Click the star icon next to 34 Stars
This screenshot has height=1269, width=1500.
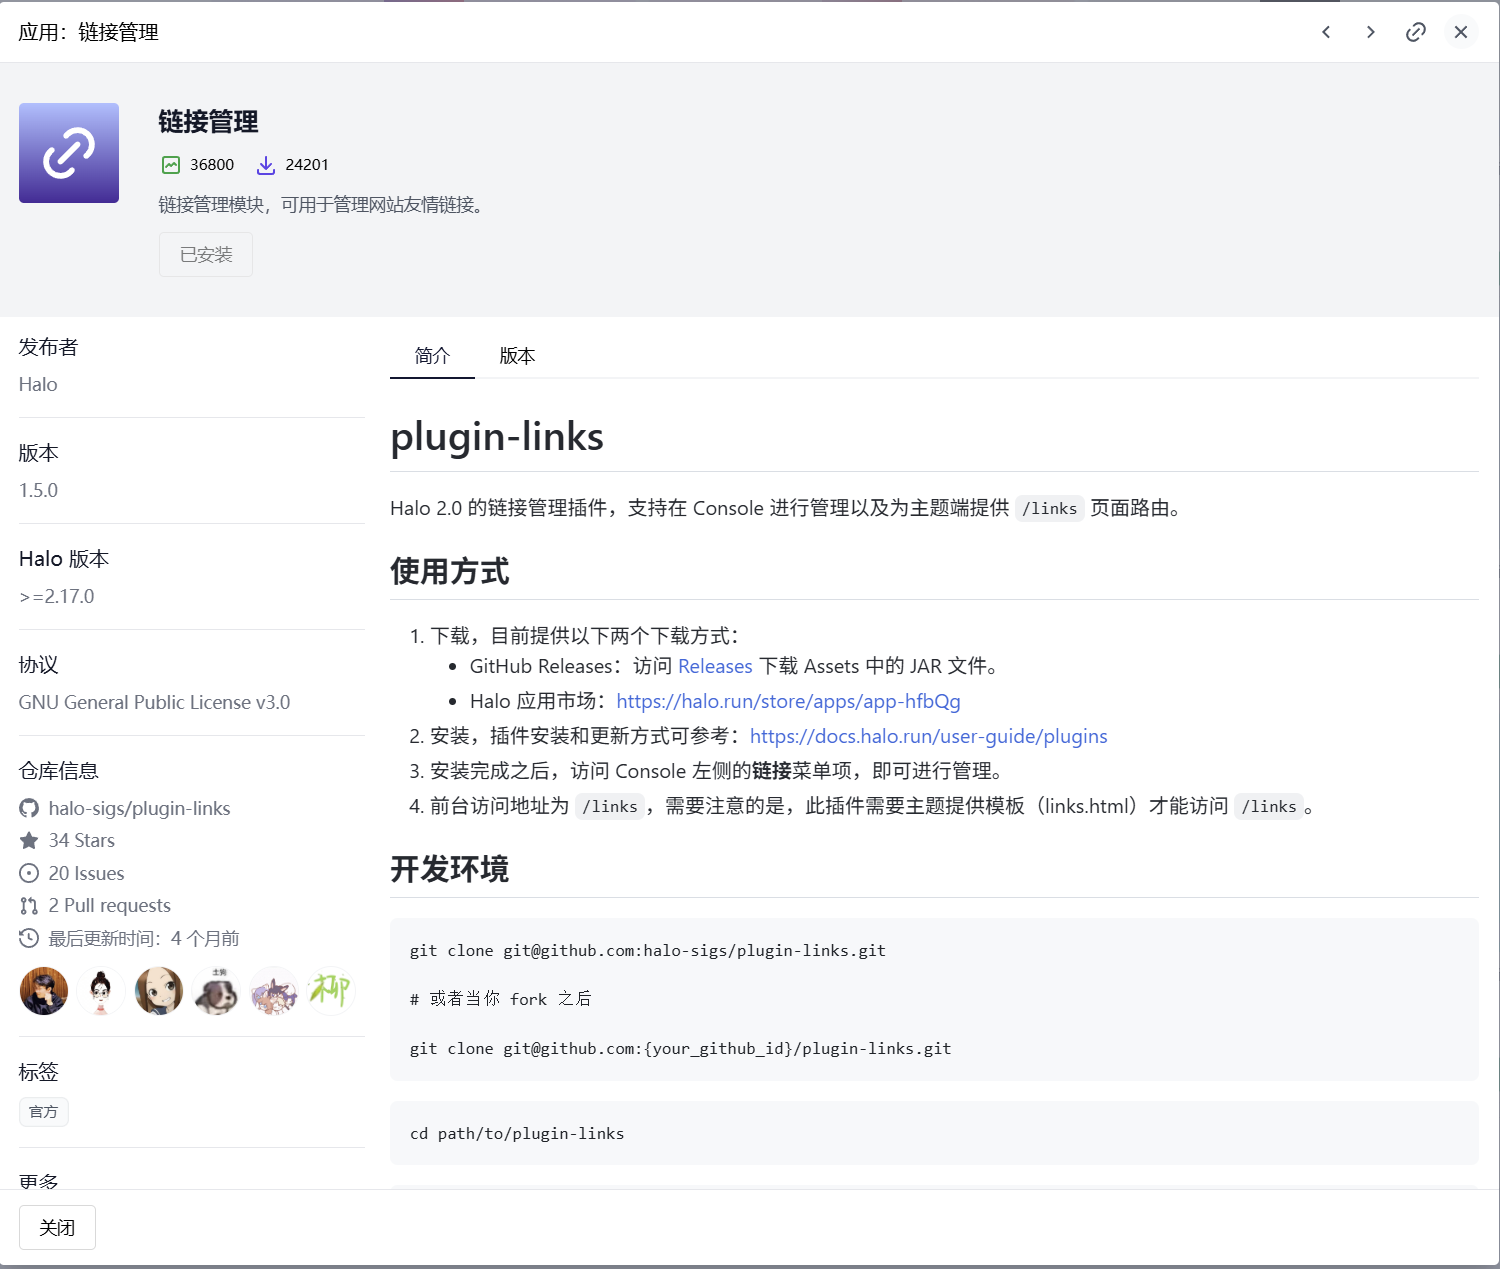[29, 840]
